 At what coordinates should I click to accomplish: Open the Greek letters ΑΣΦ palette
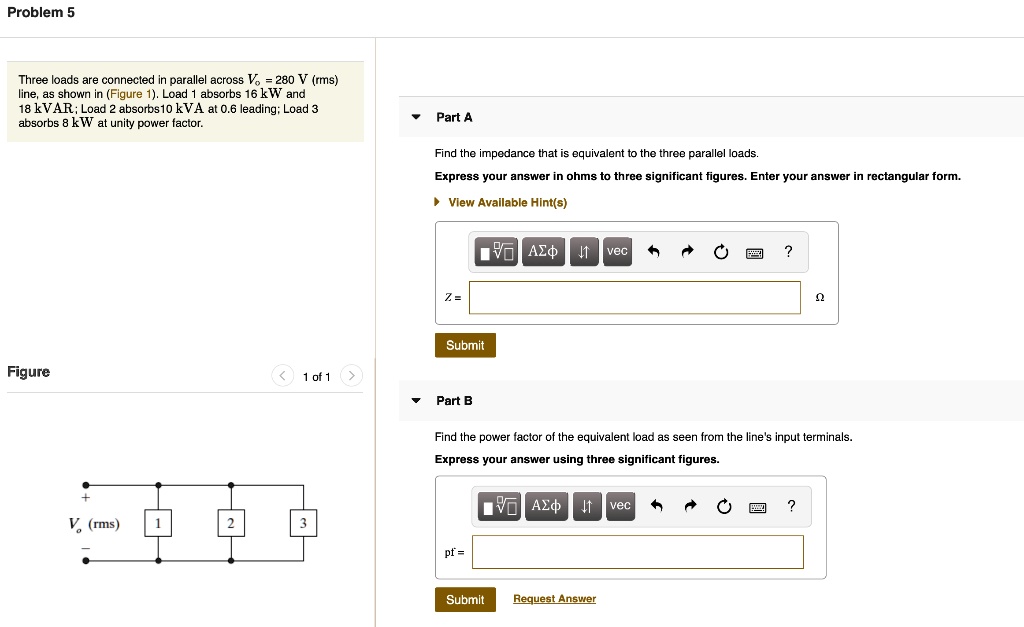543,251
